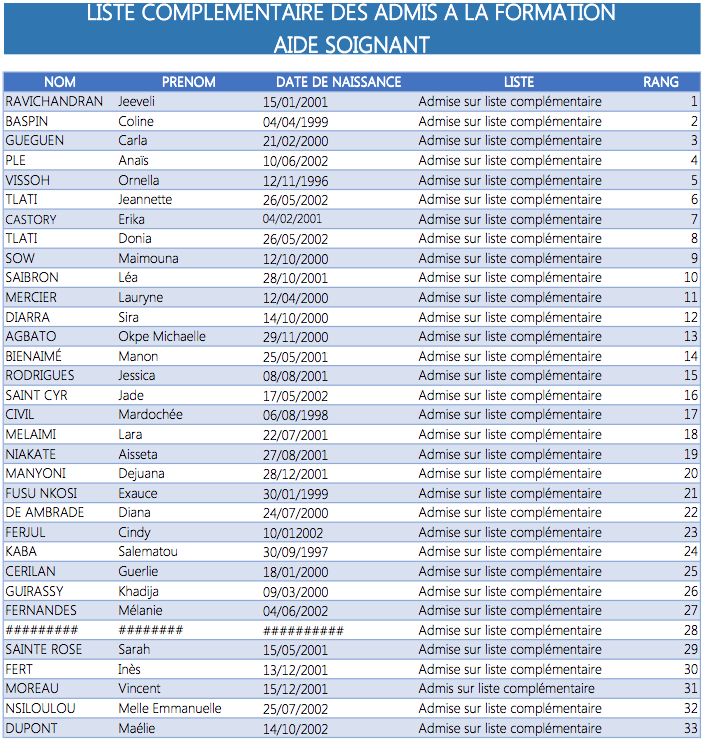The image size is (707, 746).
Task: Select the hashed-out date cell in row 28
Action: [303, 631]
